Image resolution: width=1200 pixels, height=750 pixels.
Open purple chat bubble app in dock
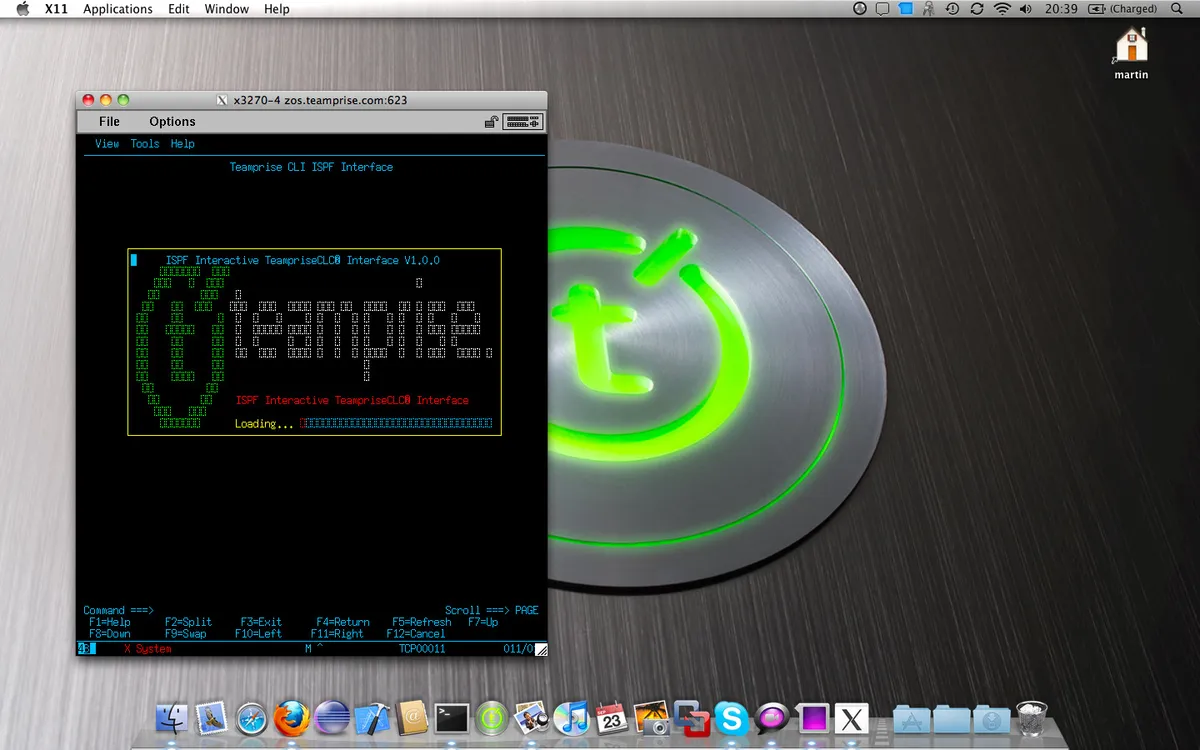click(771, 717)
